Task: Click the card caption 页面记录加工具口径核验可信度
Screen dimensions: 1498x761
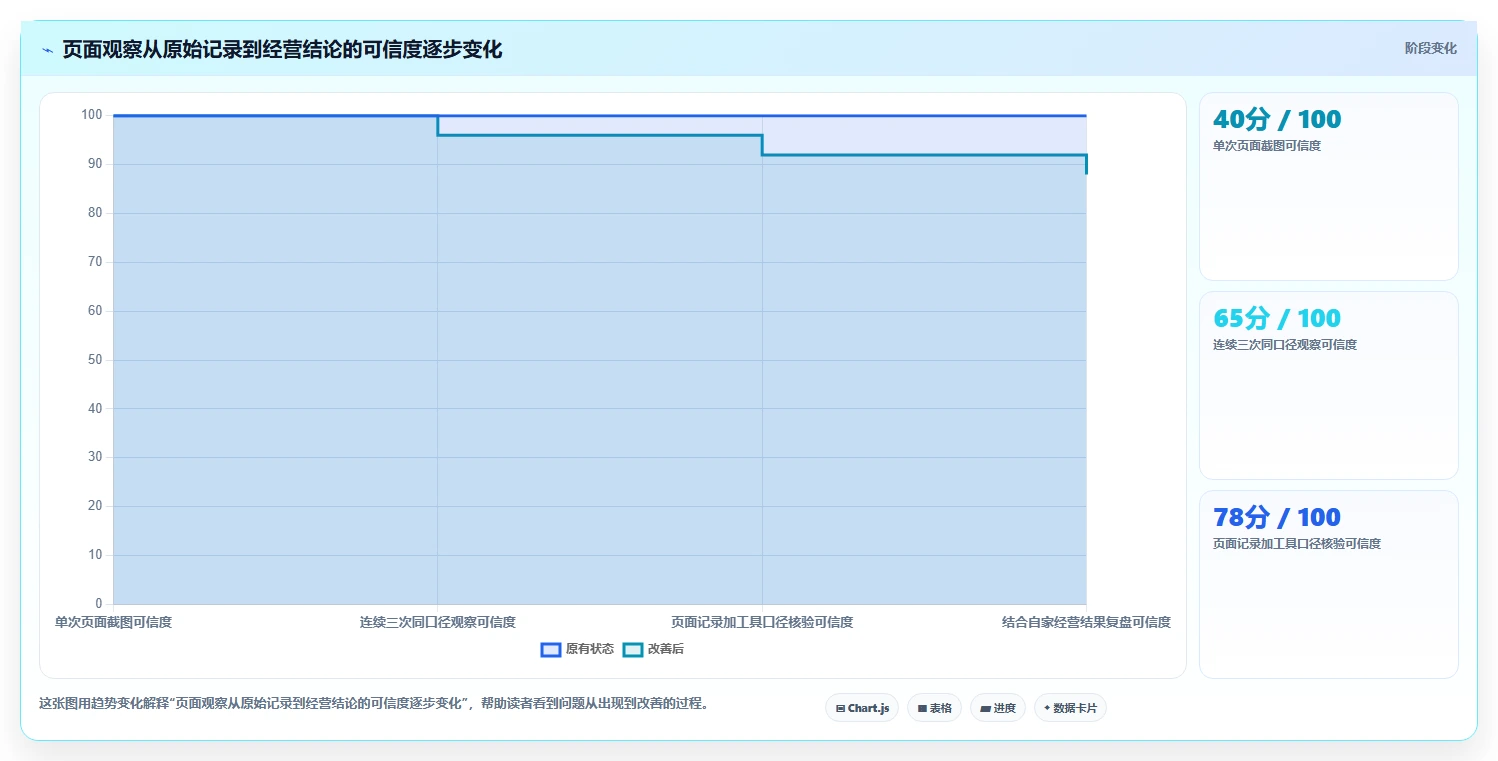Action: click(x=1297, y=544)
